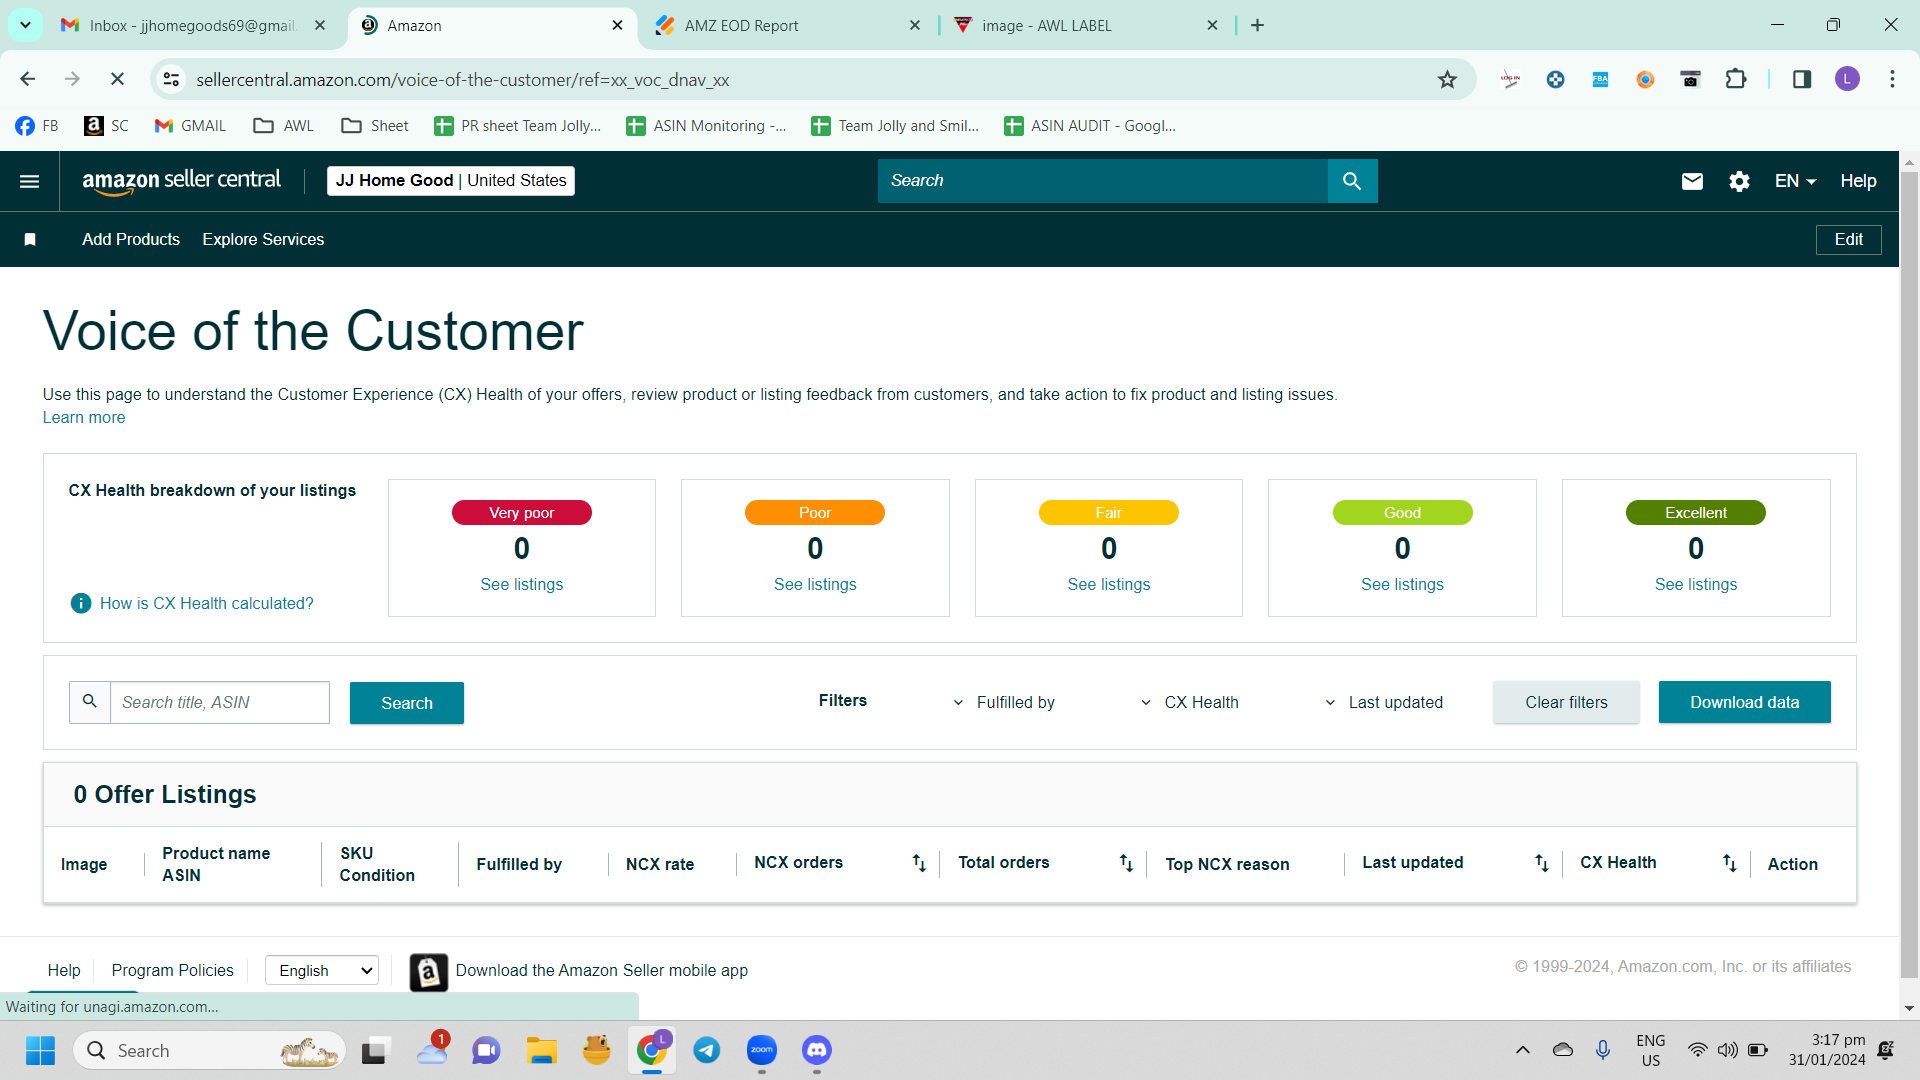Open the FB bookmark
This screenshot has height=1080, width=1920.
pos(37,126)
